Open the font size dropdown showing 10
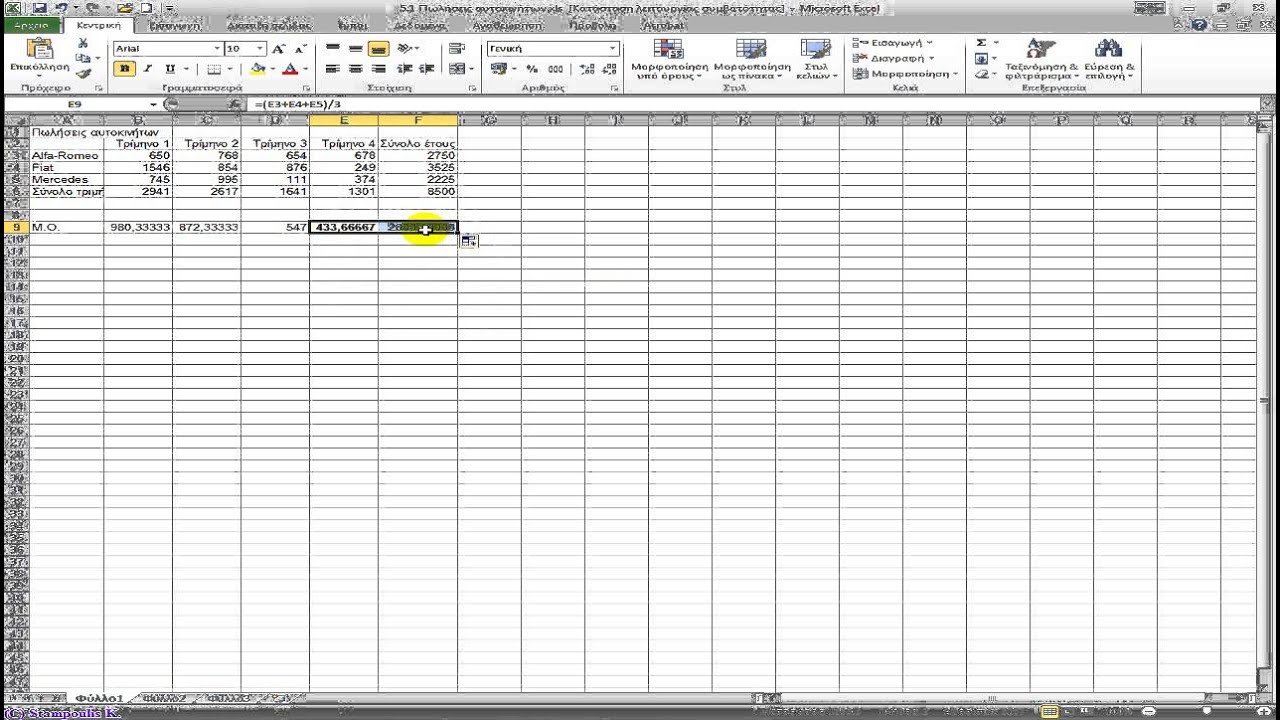This screenshot has height=720, width=1280. point(261,48)
